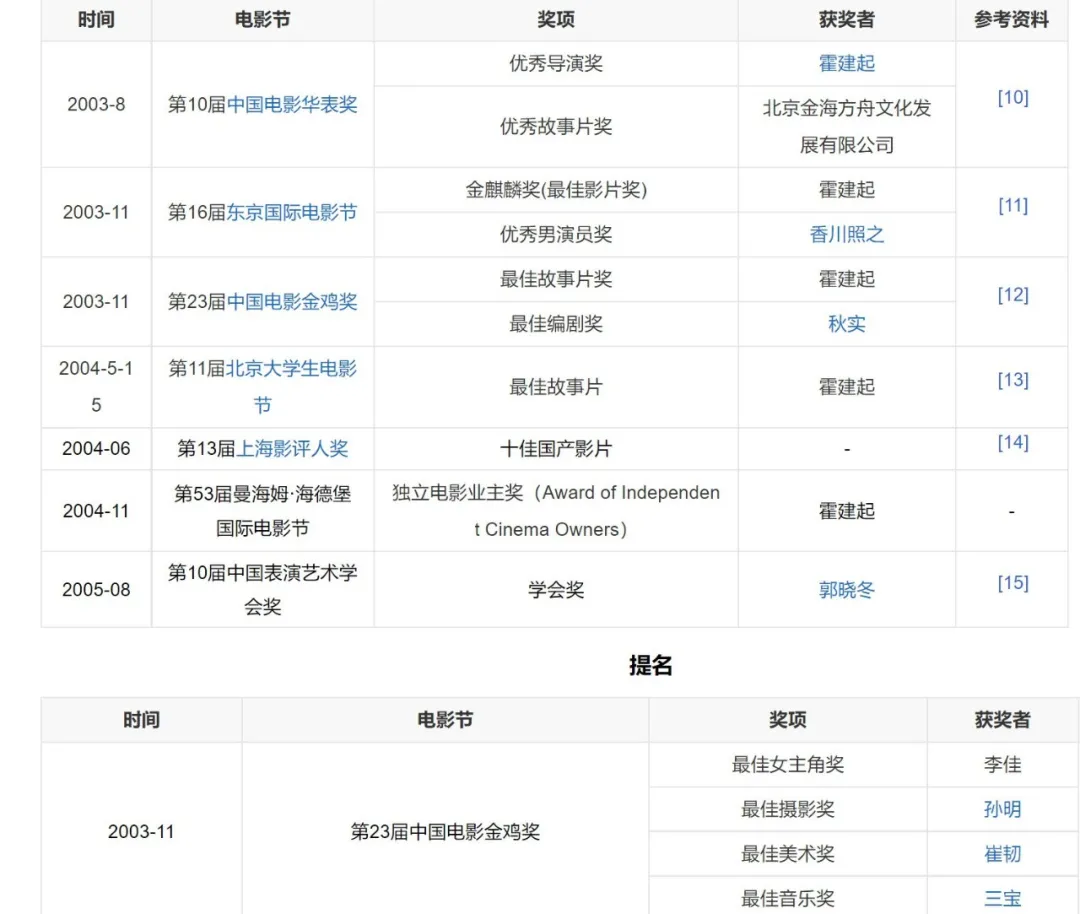
Task: Select the 最佳摄影奖 cell
Action: click(787, 809)
